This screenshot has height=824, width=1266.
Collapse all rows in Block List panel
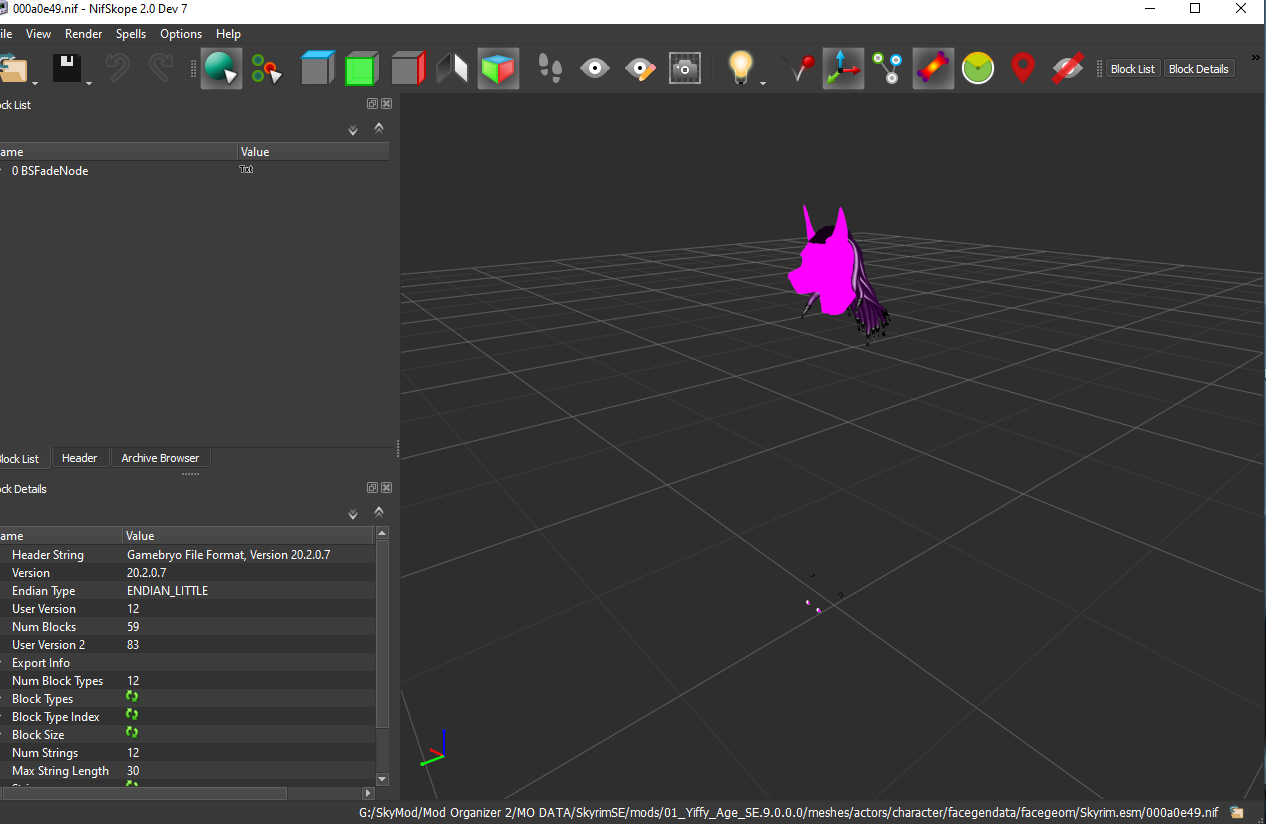pos(379,128)
